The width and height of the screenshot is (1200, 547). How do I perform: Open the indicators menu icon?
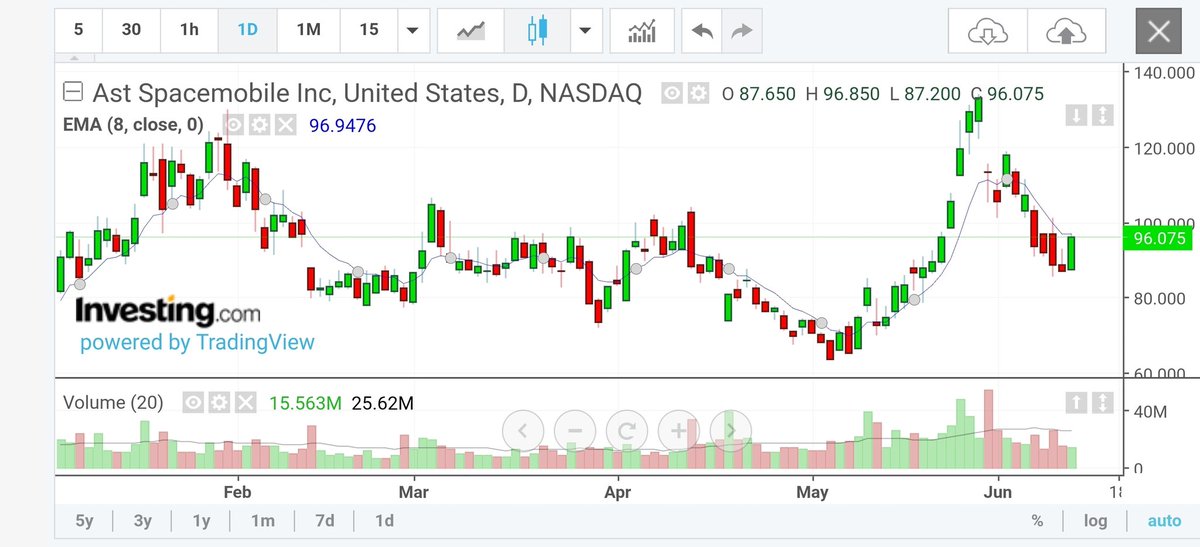click(642, 31)
